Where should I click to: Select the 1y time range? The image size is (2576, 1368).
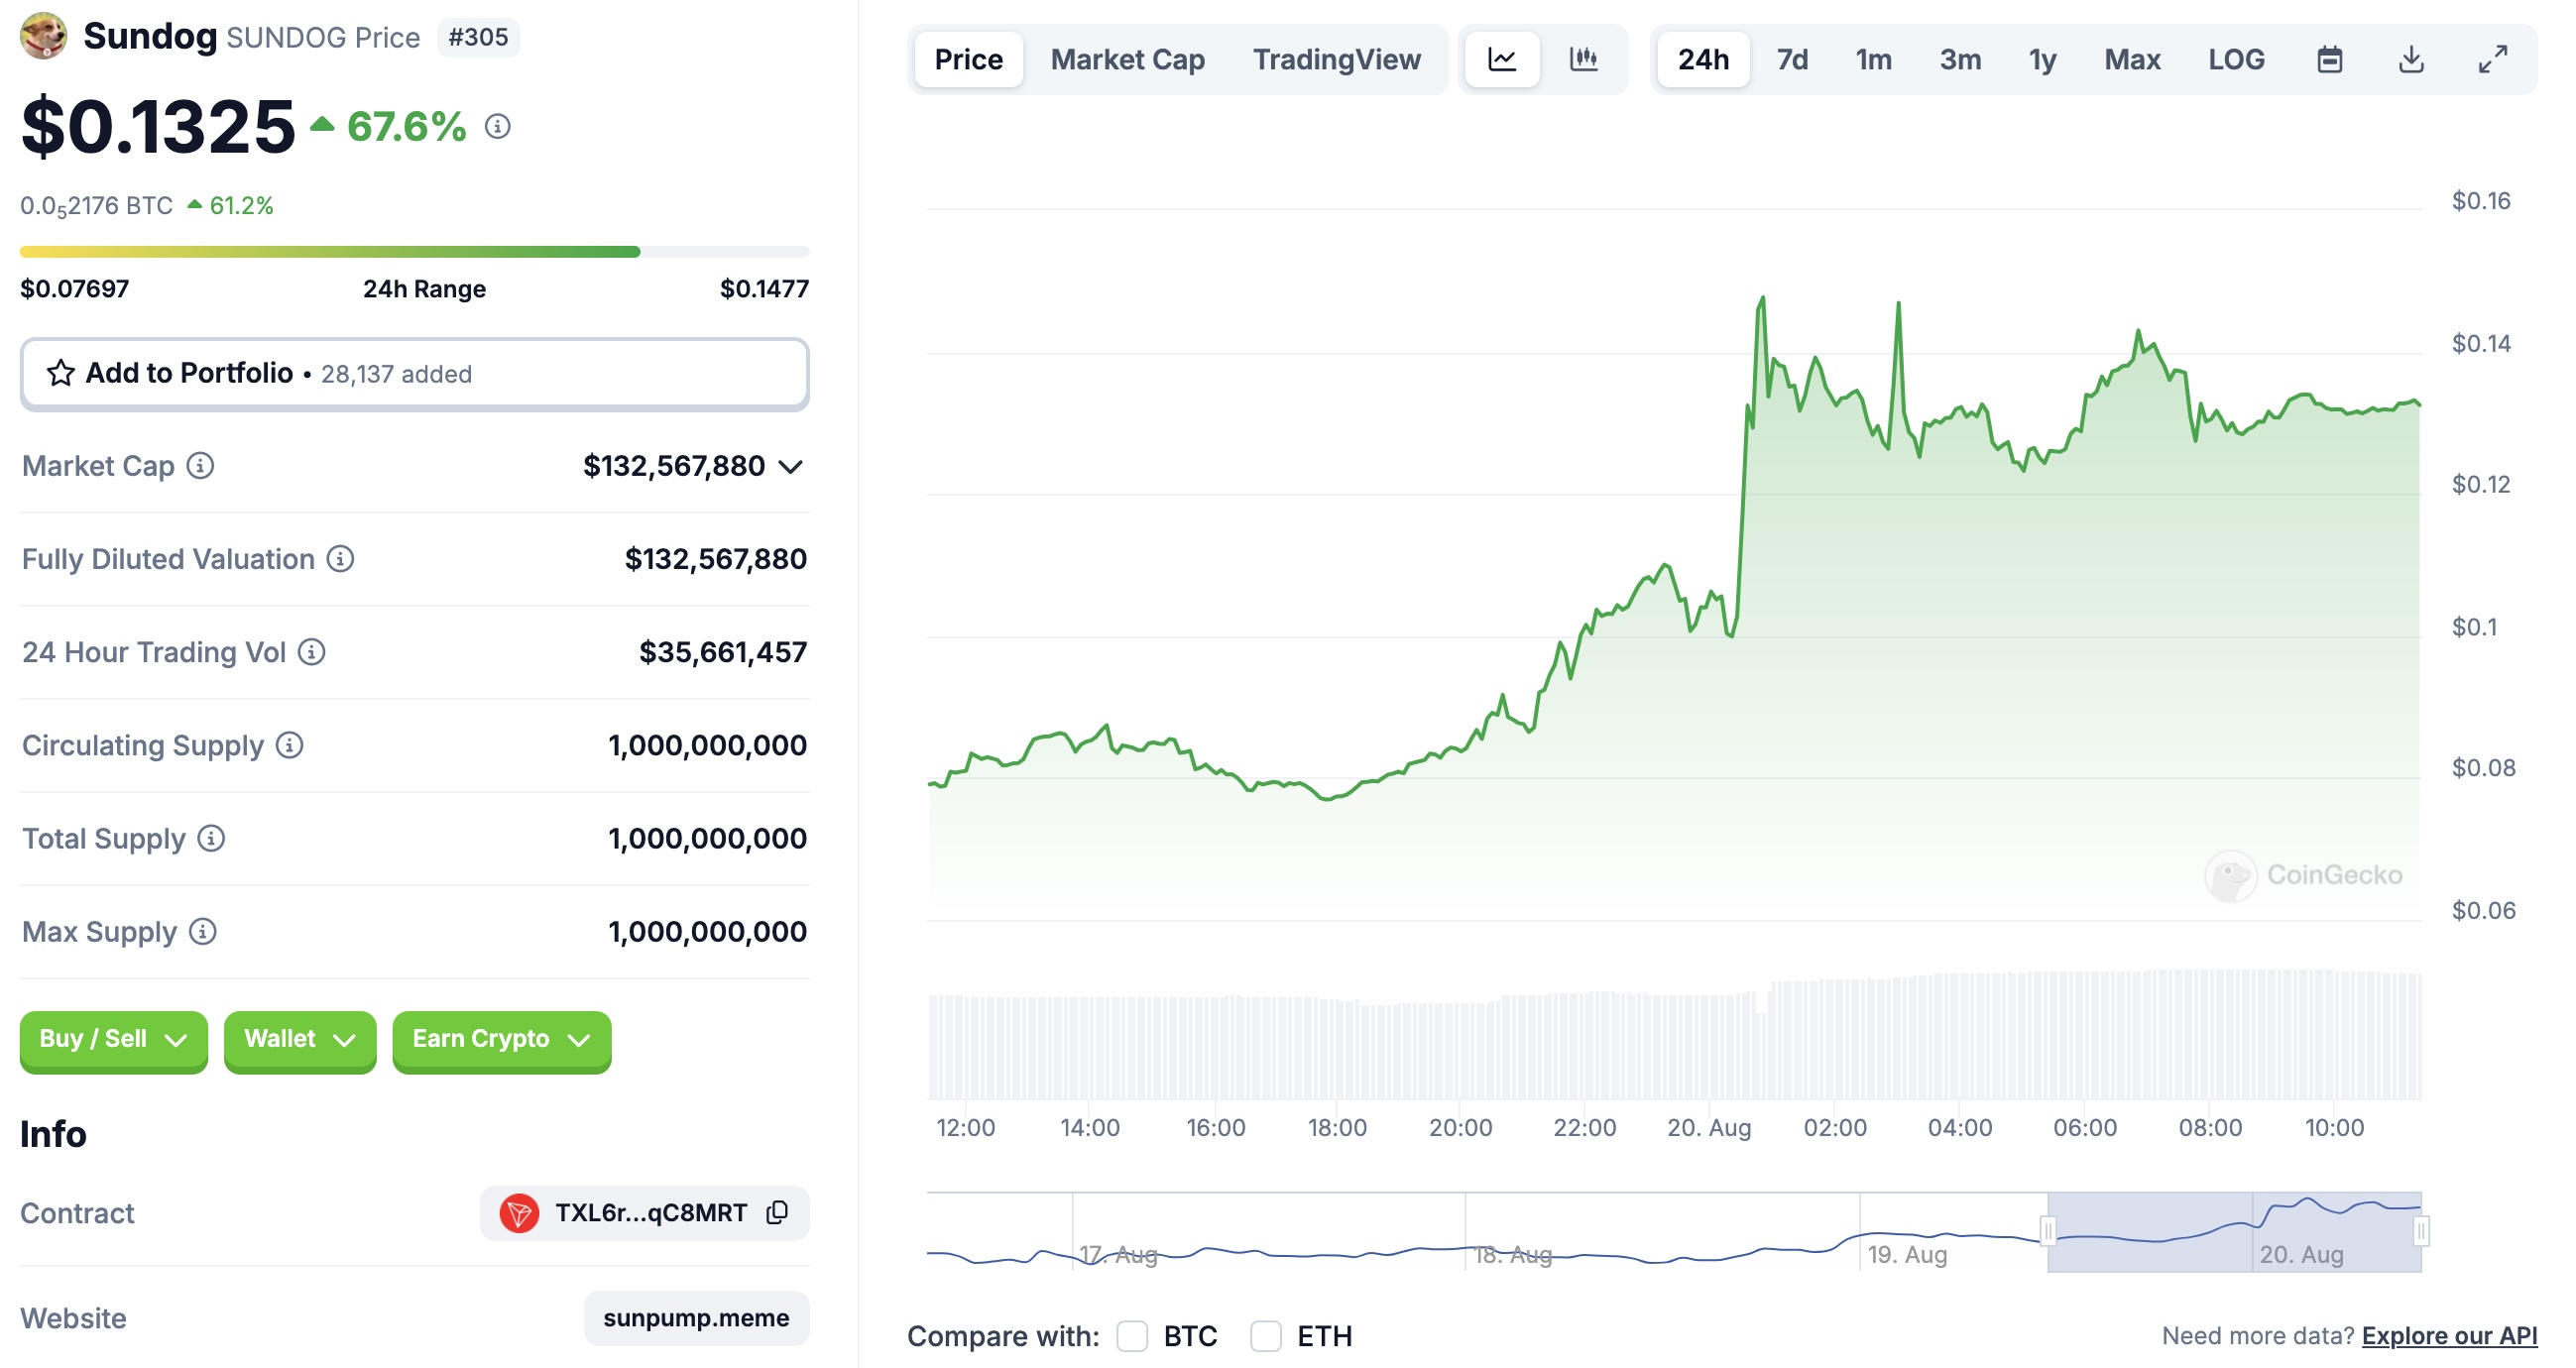(2042, 59)
